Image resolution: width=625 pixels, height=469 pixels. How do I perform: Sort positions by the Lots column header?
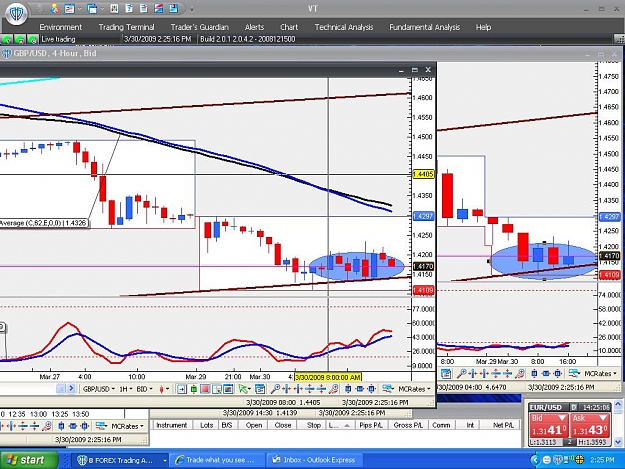(206, 425)
